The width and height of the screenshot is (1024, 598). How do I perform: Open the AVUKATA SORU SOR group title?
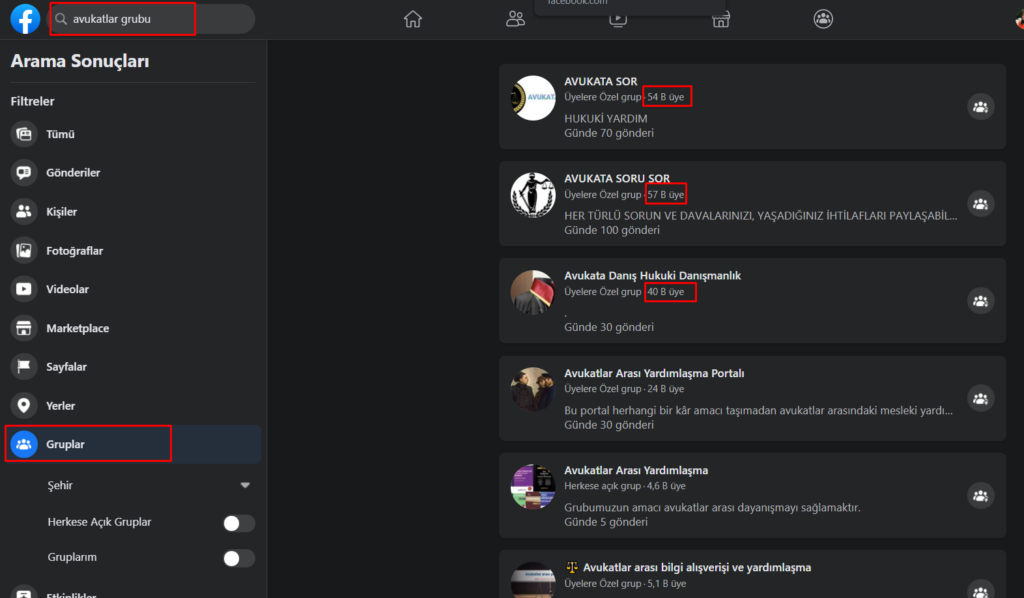pos(616,178)
